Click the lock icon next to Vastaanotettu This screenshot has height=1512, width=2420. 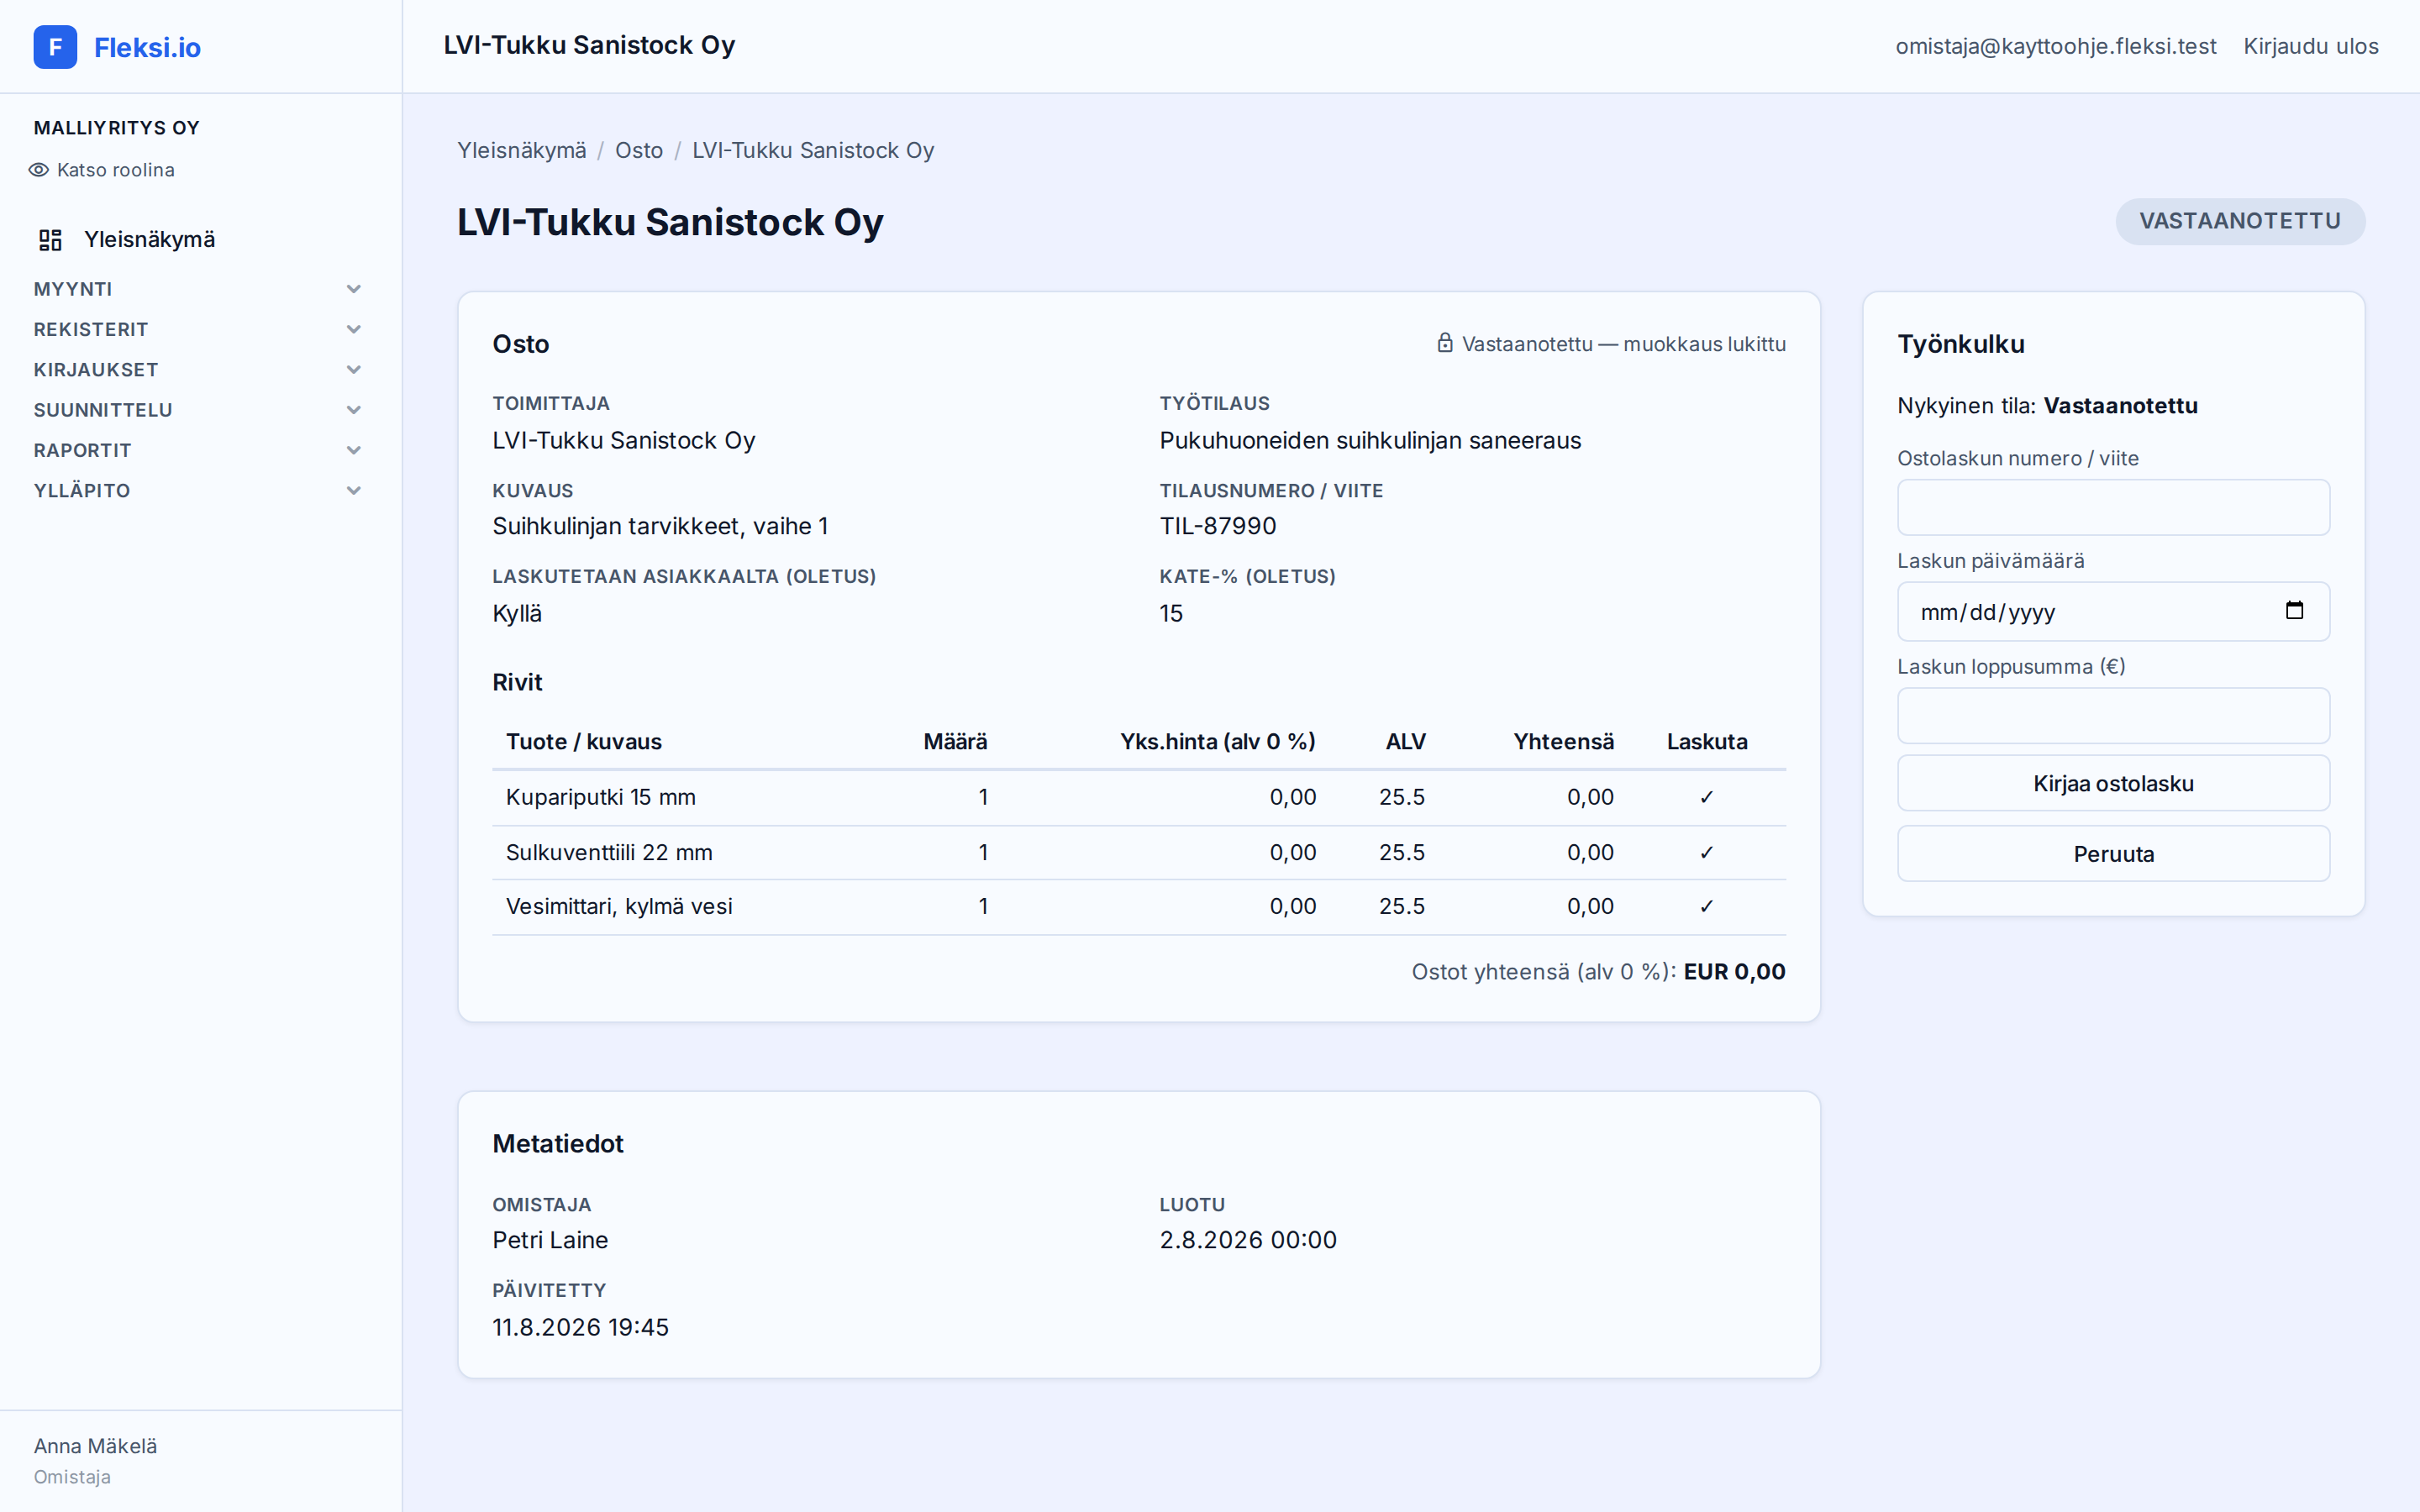(x=1445, y=343)
